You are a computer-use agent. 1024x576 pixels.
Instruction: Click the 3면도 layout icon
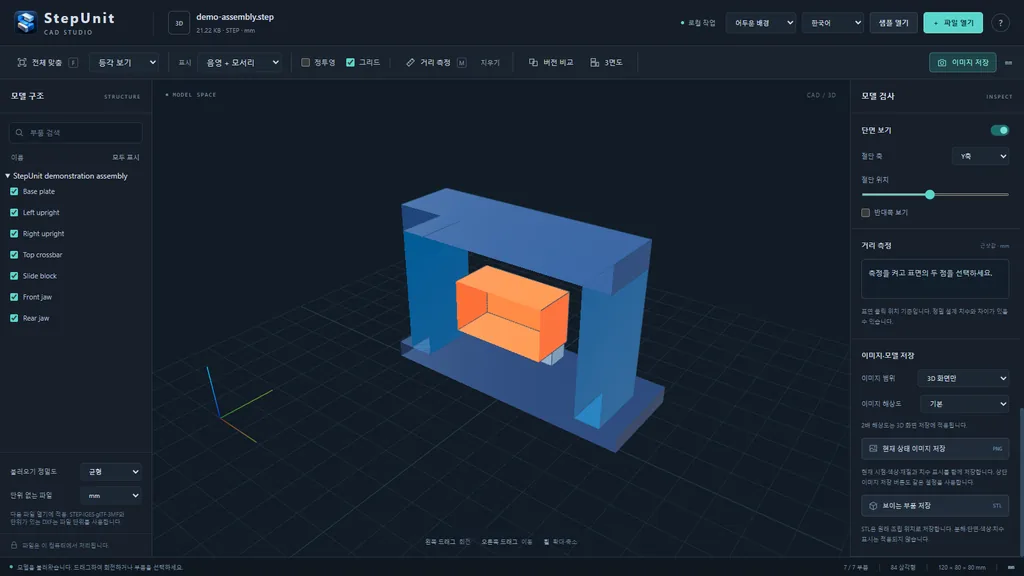tap(594, 63)
